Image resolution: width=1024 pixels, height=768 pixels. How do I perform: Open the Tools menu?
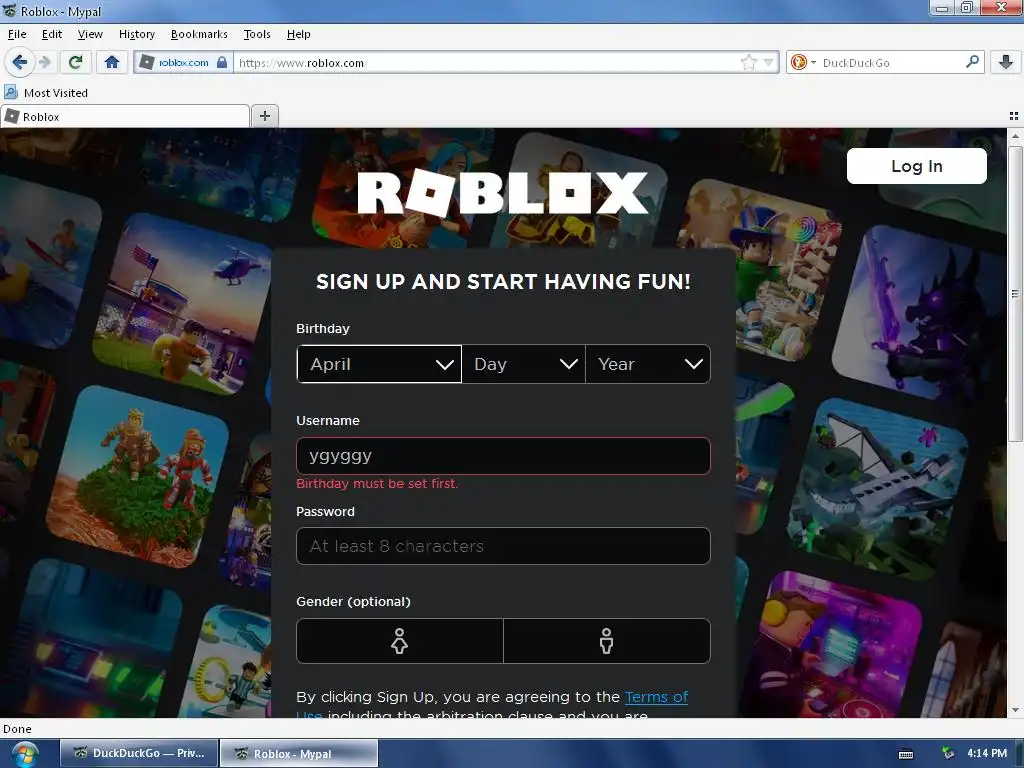(x=257, y=34)
